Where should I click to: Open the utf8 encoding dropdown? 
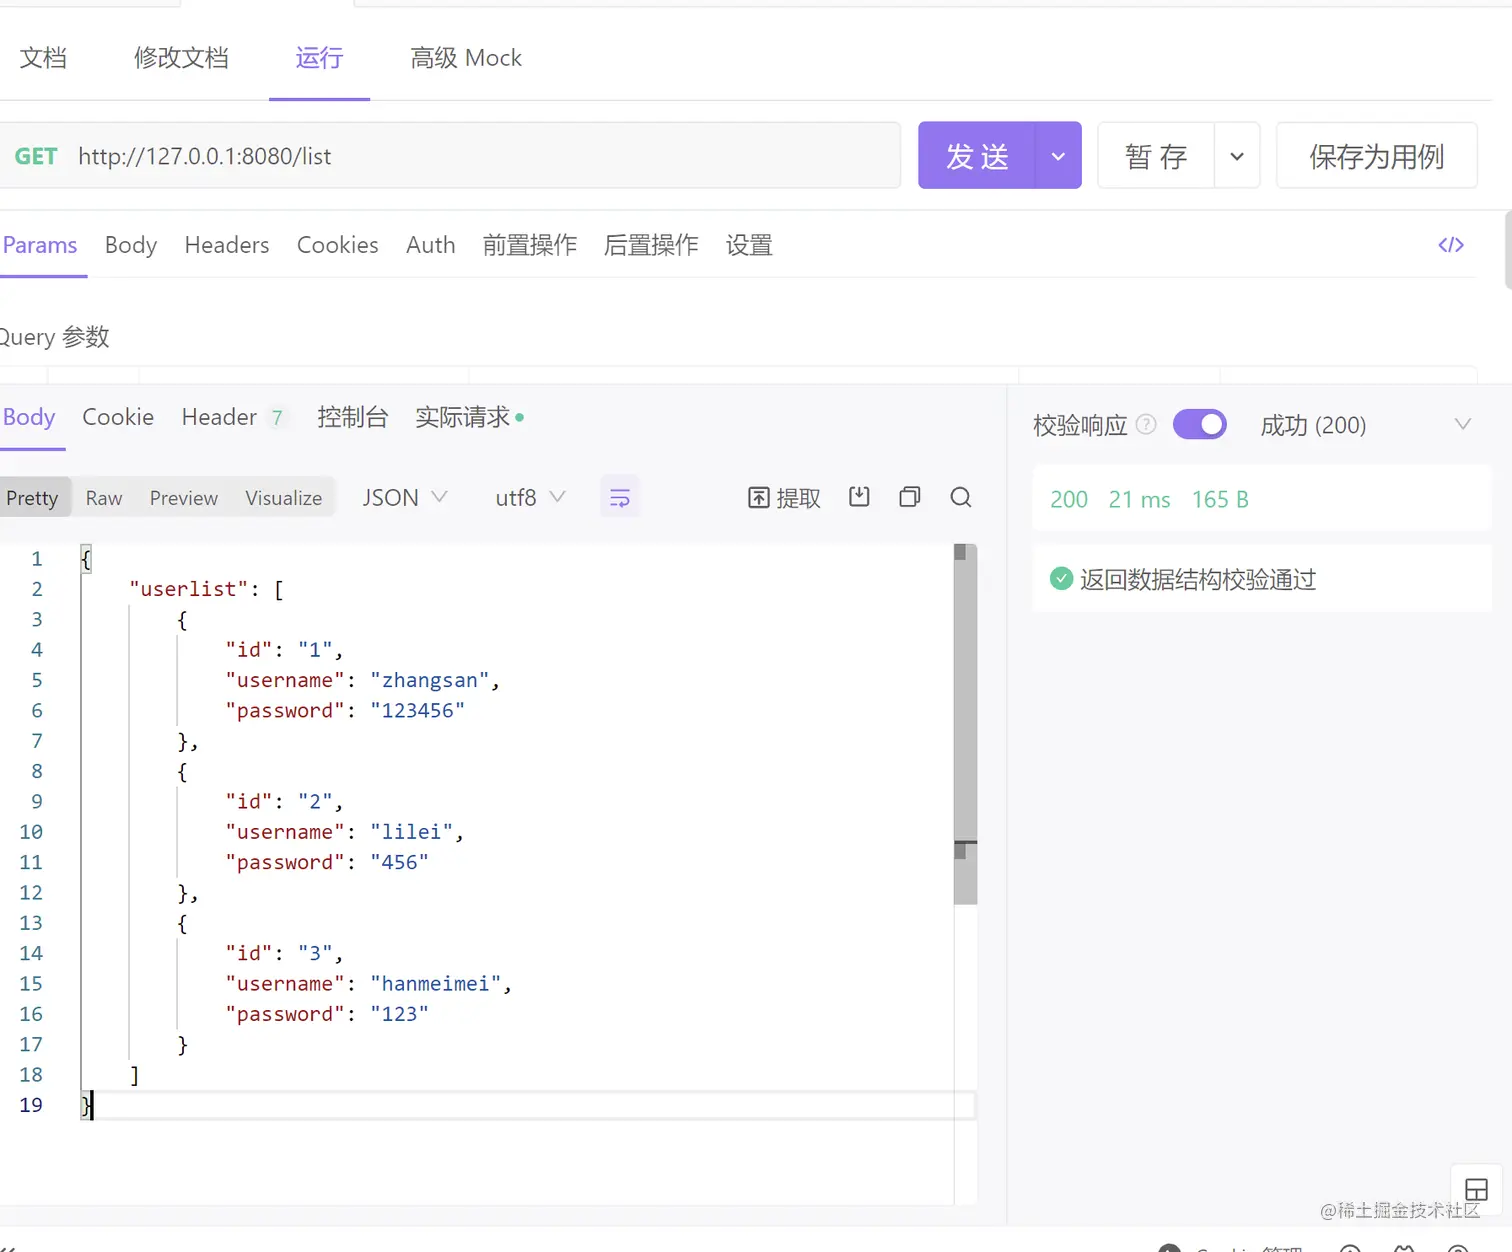click(x=531, y=498)
